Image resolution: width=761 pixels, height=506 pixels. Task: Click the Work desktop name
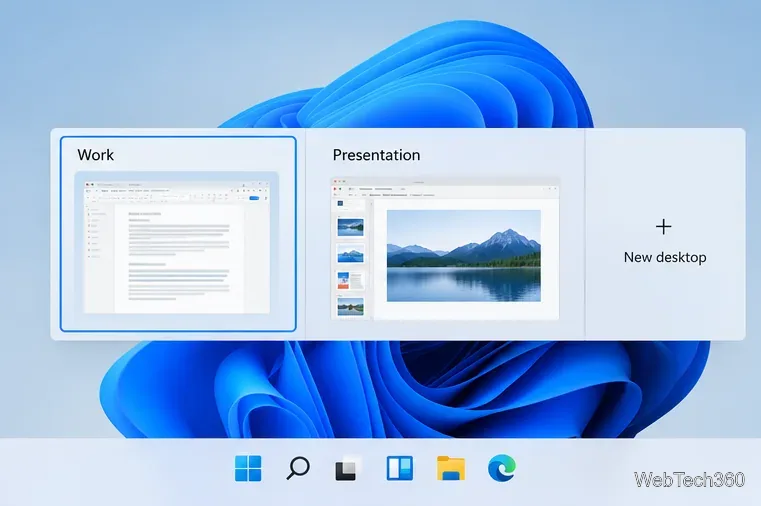pos(96,155)
